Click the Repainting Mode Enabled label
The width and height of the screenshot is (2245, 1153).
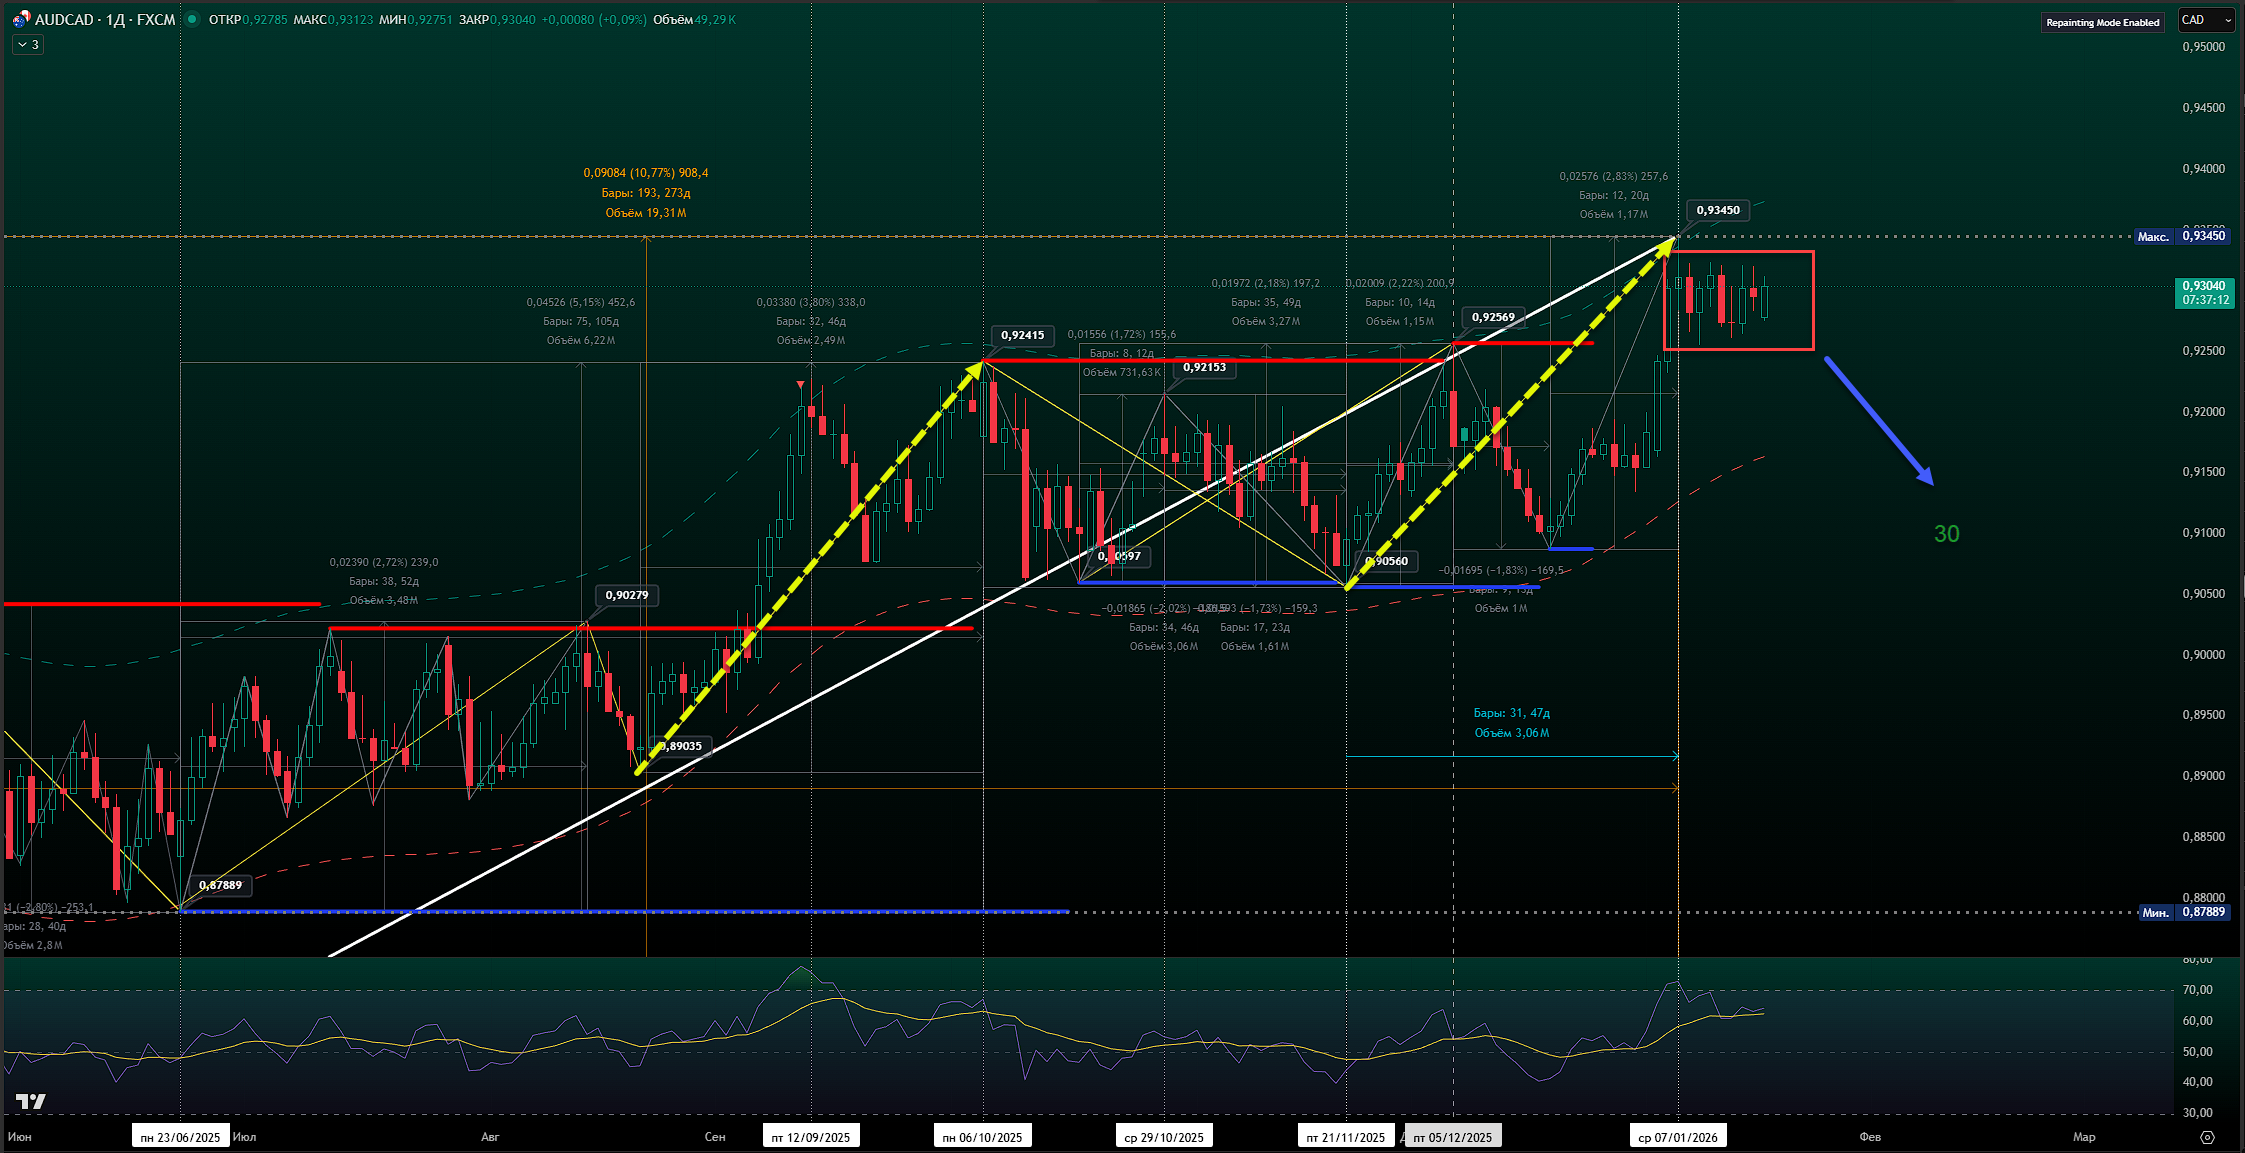[2102, 22]
